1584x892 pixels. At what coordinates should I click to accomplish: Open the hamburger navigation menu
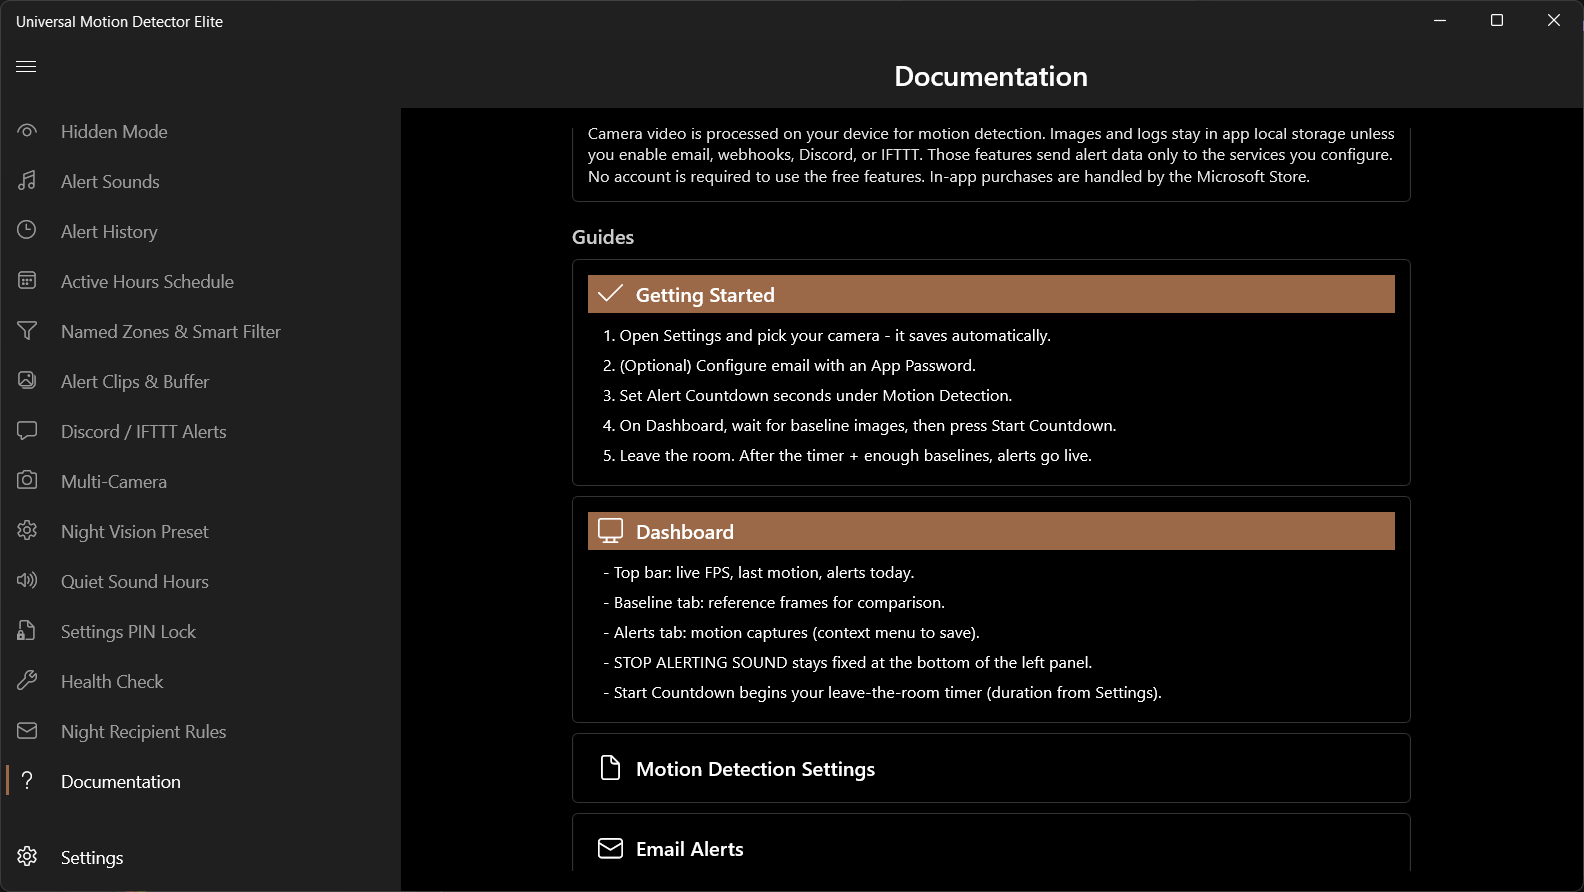[26, 66]
